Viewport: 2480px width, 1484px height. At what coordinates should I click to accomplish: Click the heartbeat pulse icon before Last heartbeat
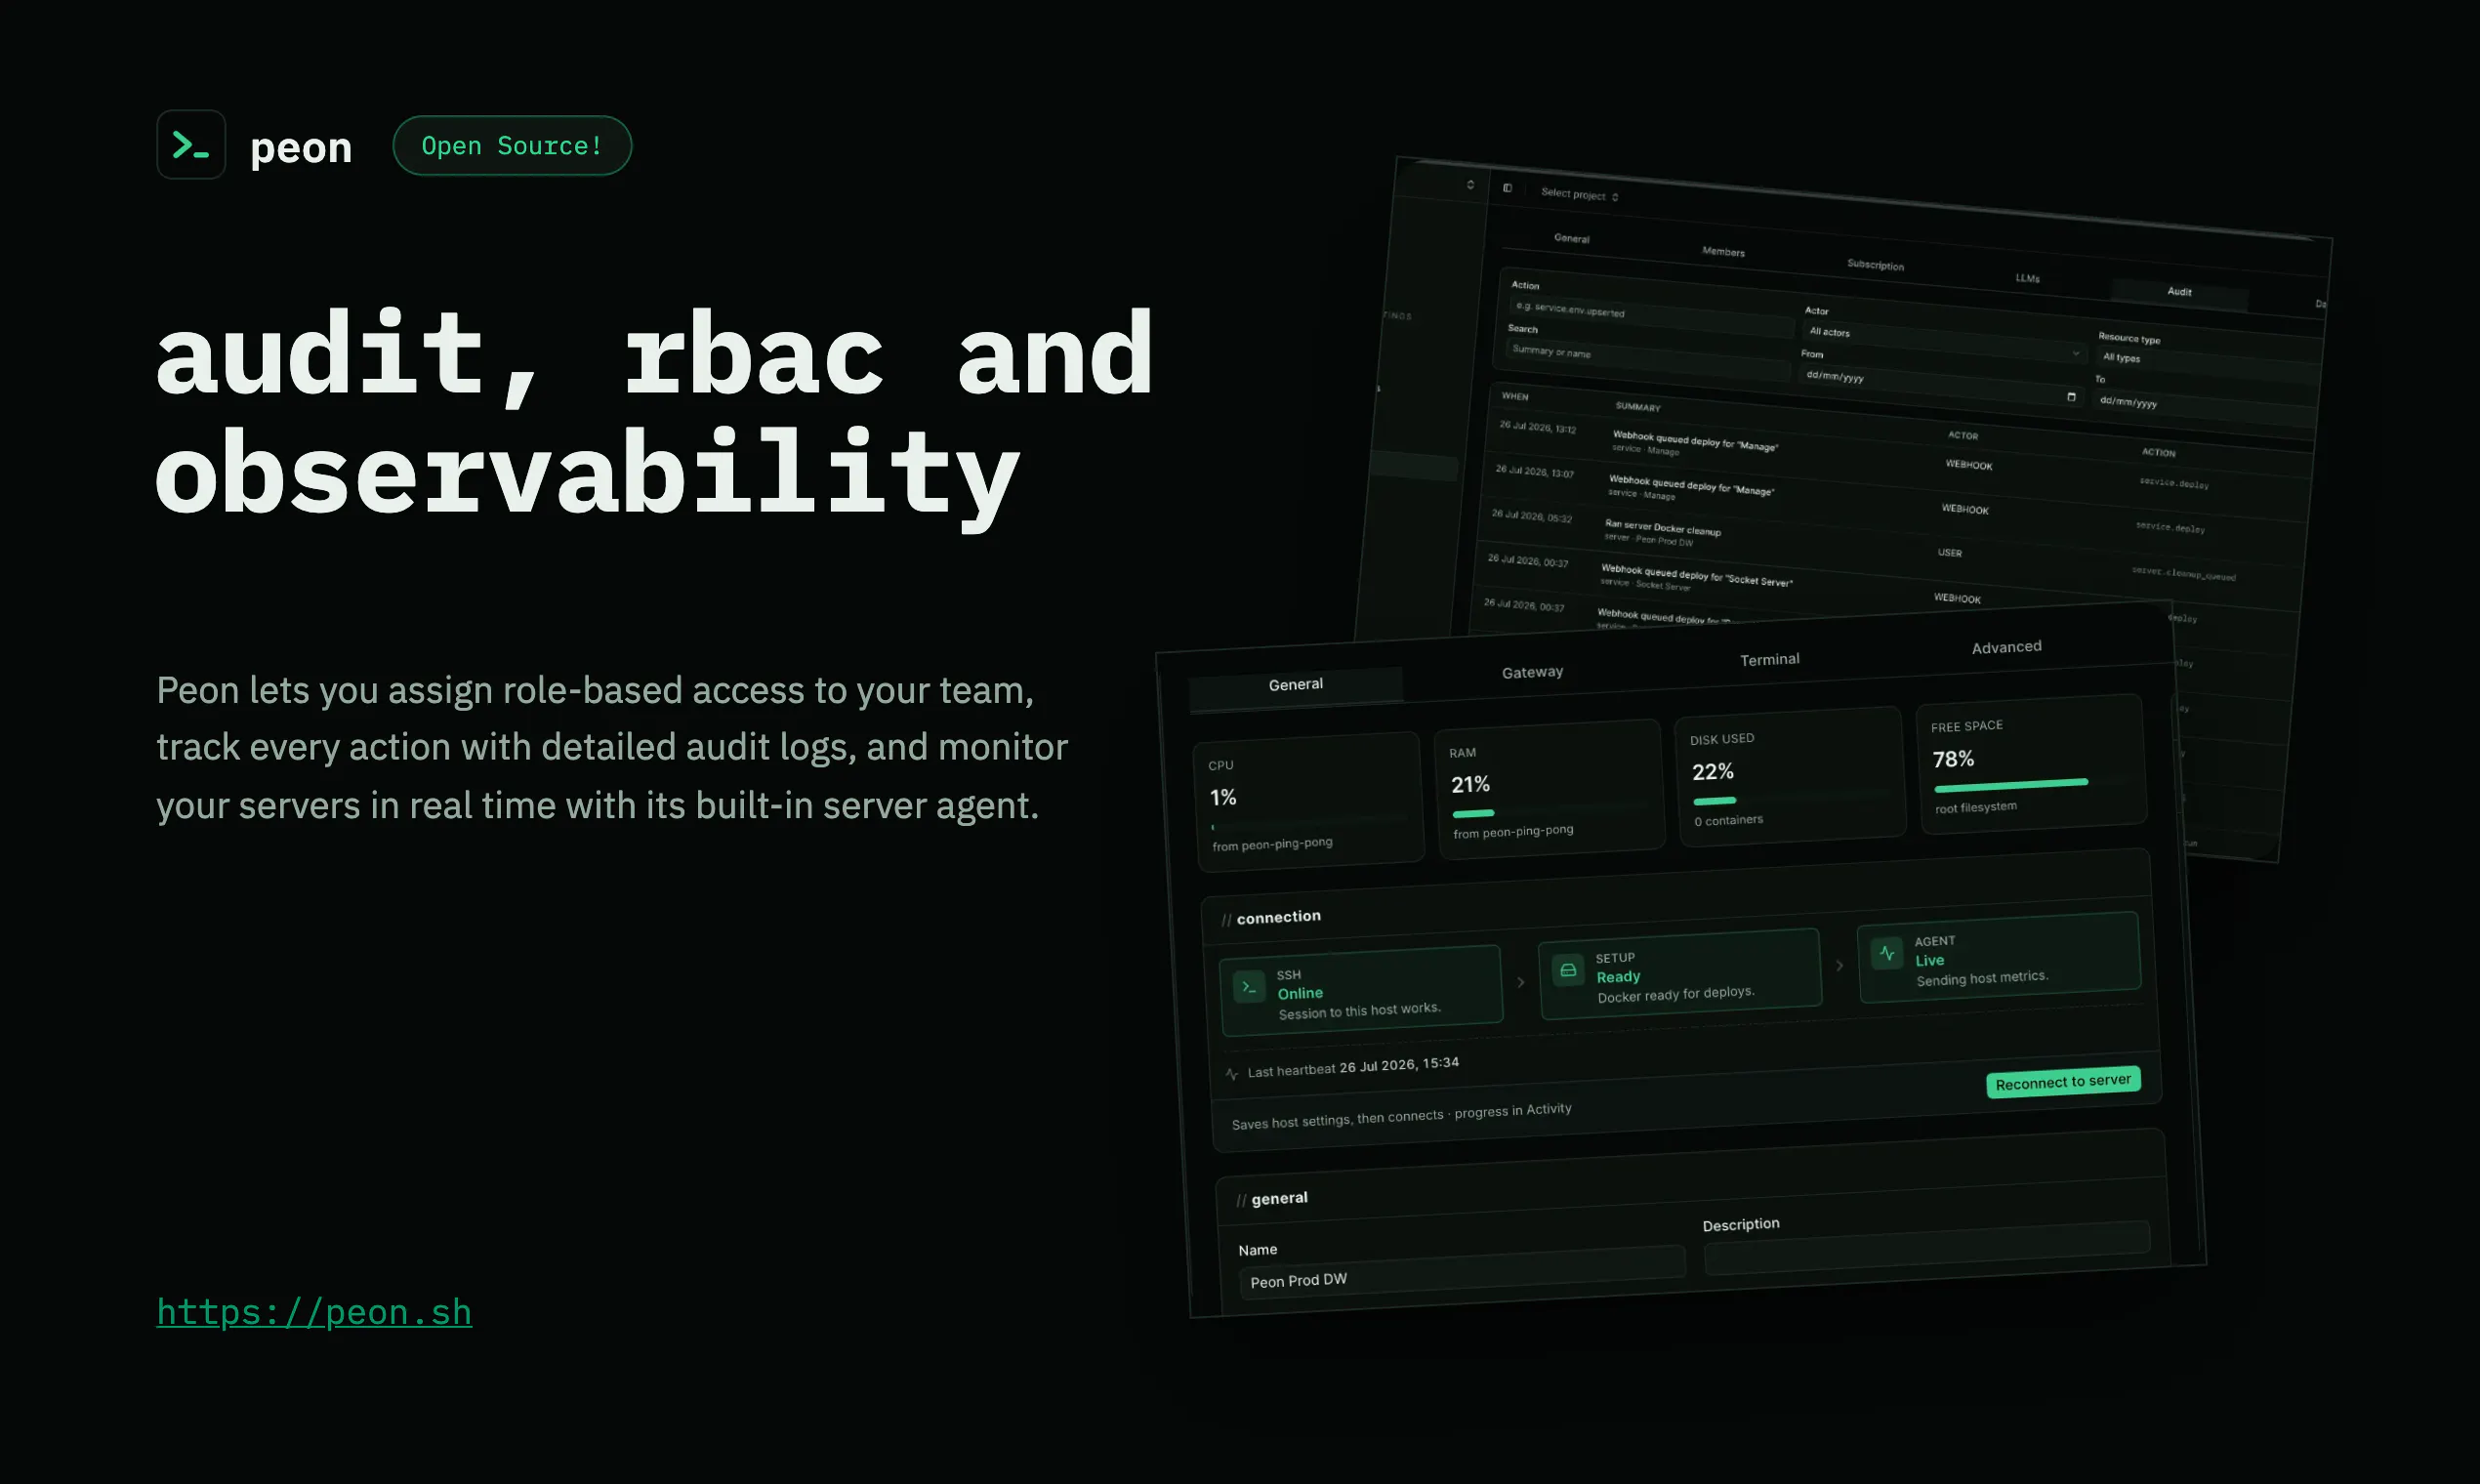1232,1074
